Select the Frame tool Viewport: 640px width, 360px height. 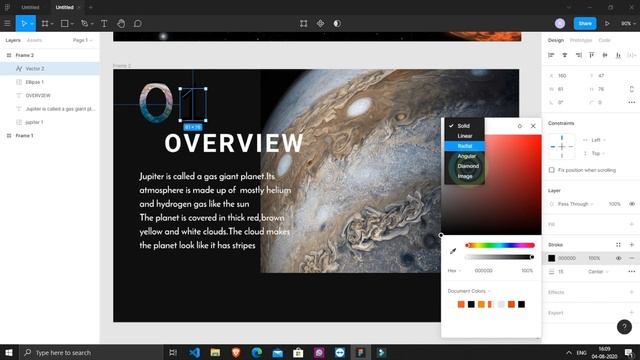click(45, 24)
